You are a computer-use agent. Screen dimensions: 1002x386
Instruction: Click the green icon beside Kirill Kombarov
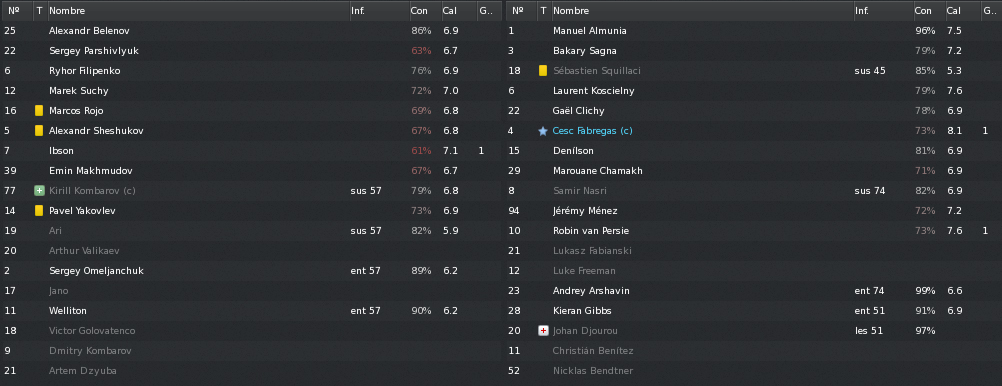(x=39, y=190)
